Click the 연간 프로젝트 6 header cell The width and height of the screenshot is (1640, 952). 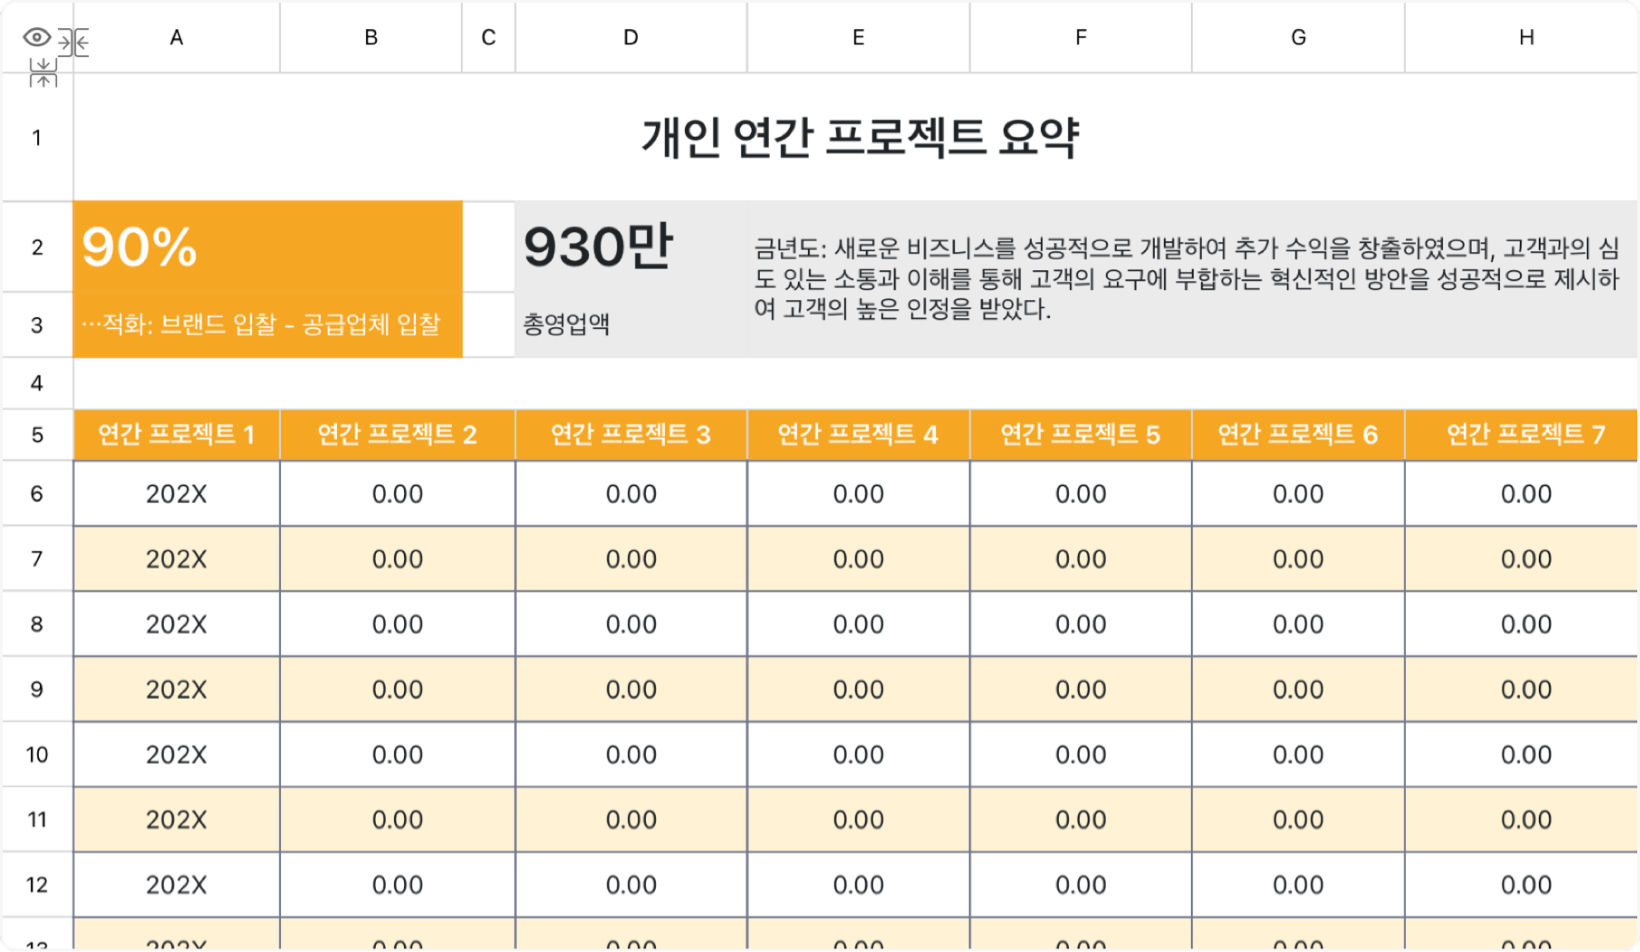click(x=1298, y=435)
